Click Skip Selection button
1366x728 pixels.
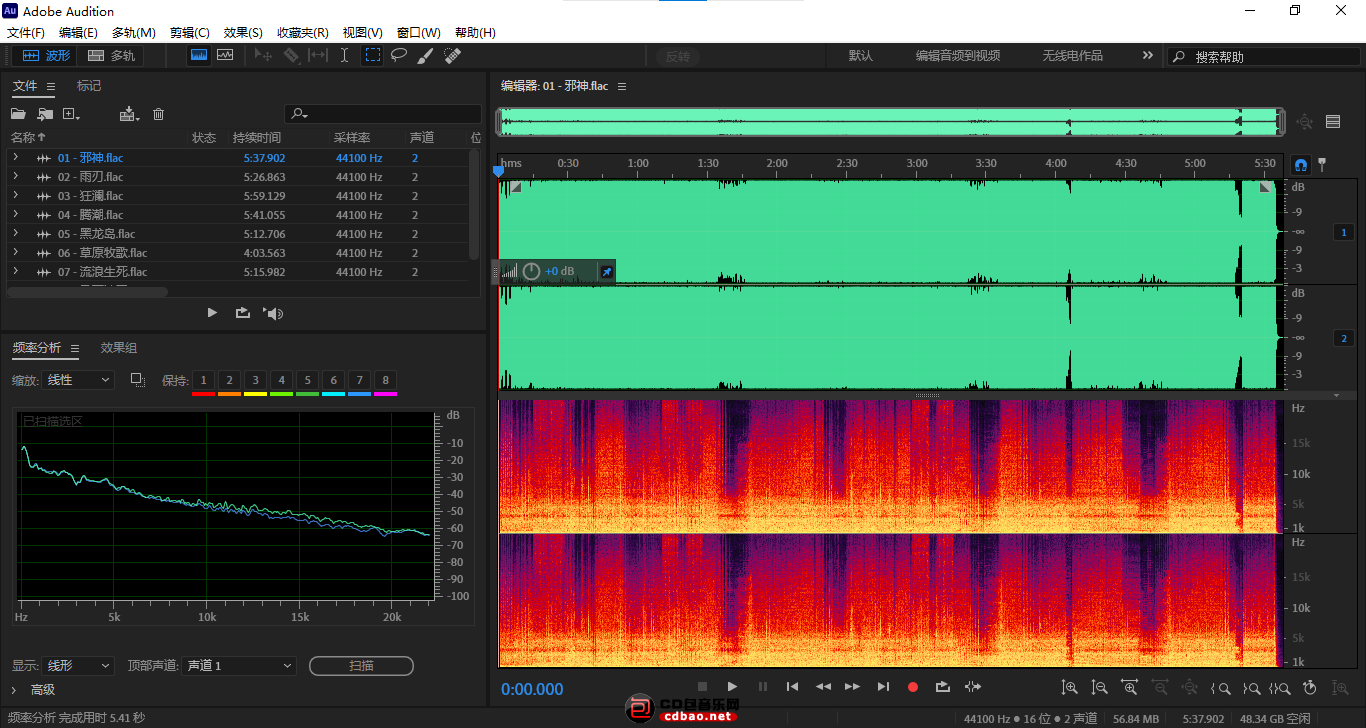click(x=973, y=687)
